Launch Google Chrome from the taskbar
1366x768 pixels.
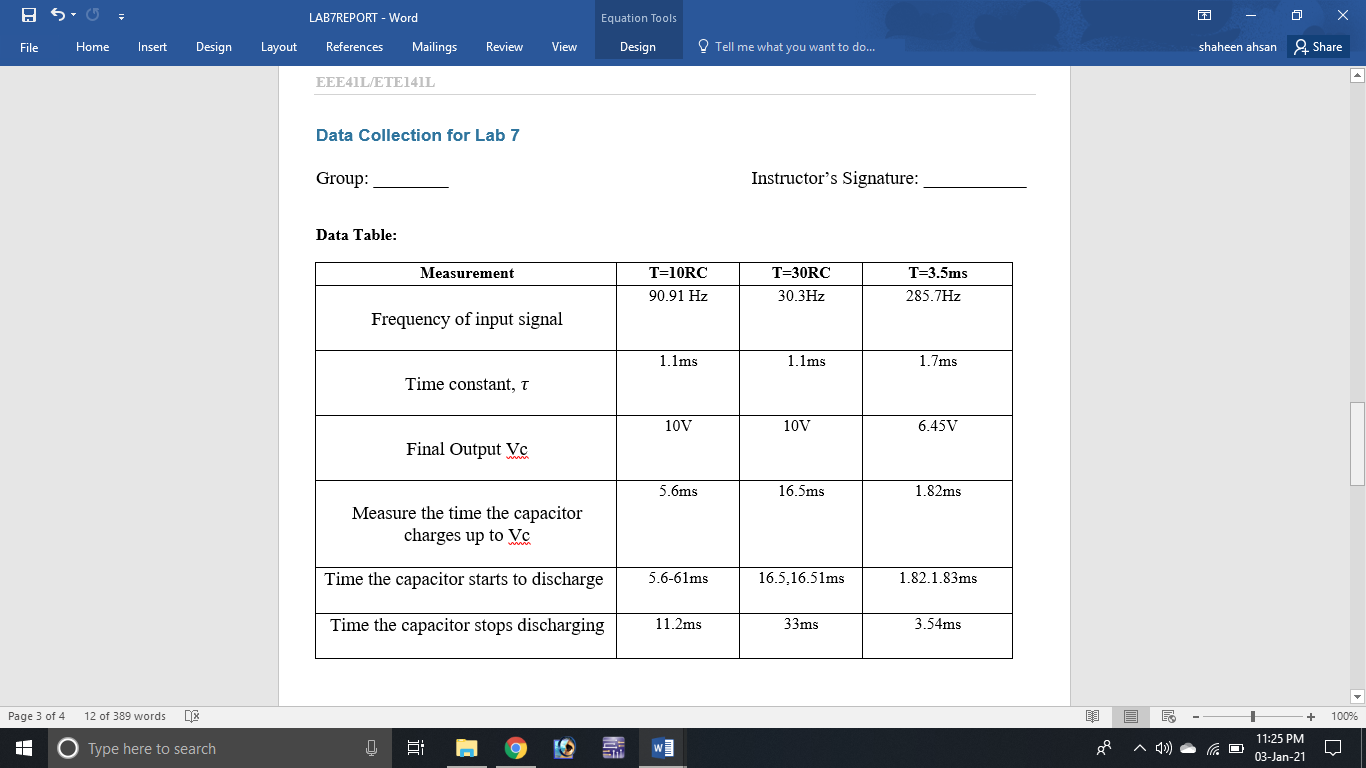[515, 748]
